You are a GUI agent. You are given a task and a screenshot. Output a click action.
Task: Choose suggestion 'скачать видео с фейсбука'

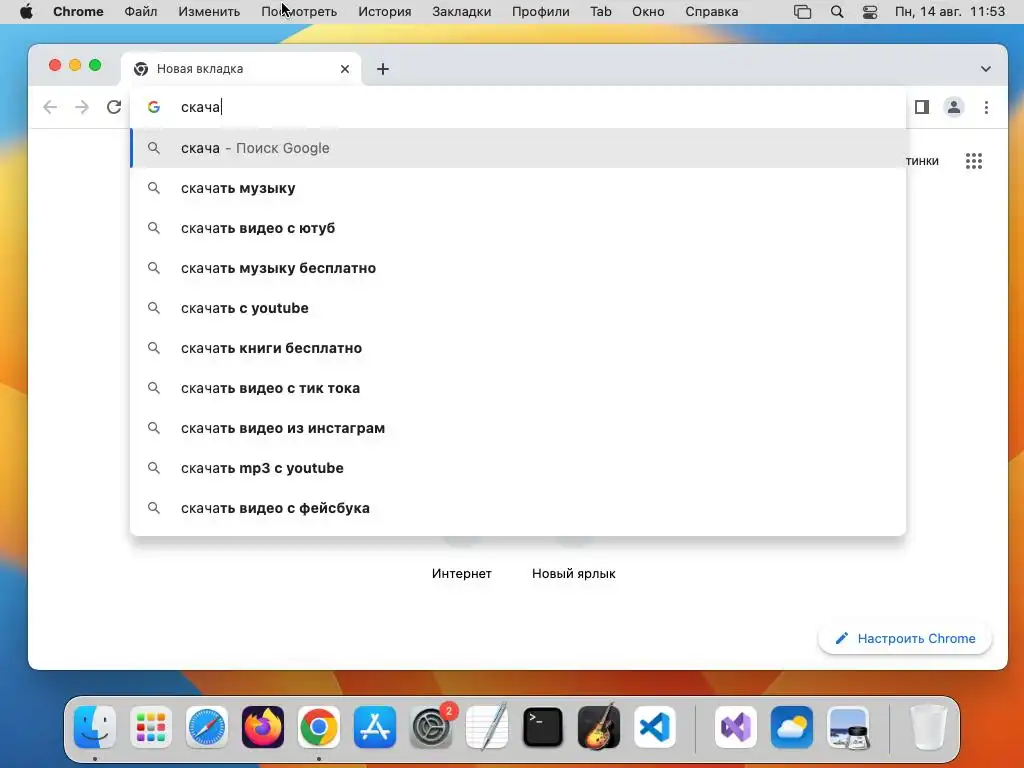tap(518, 507)
